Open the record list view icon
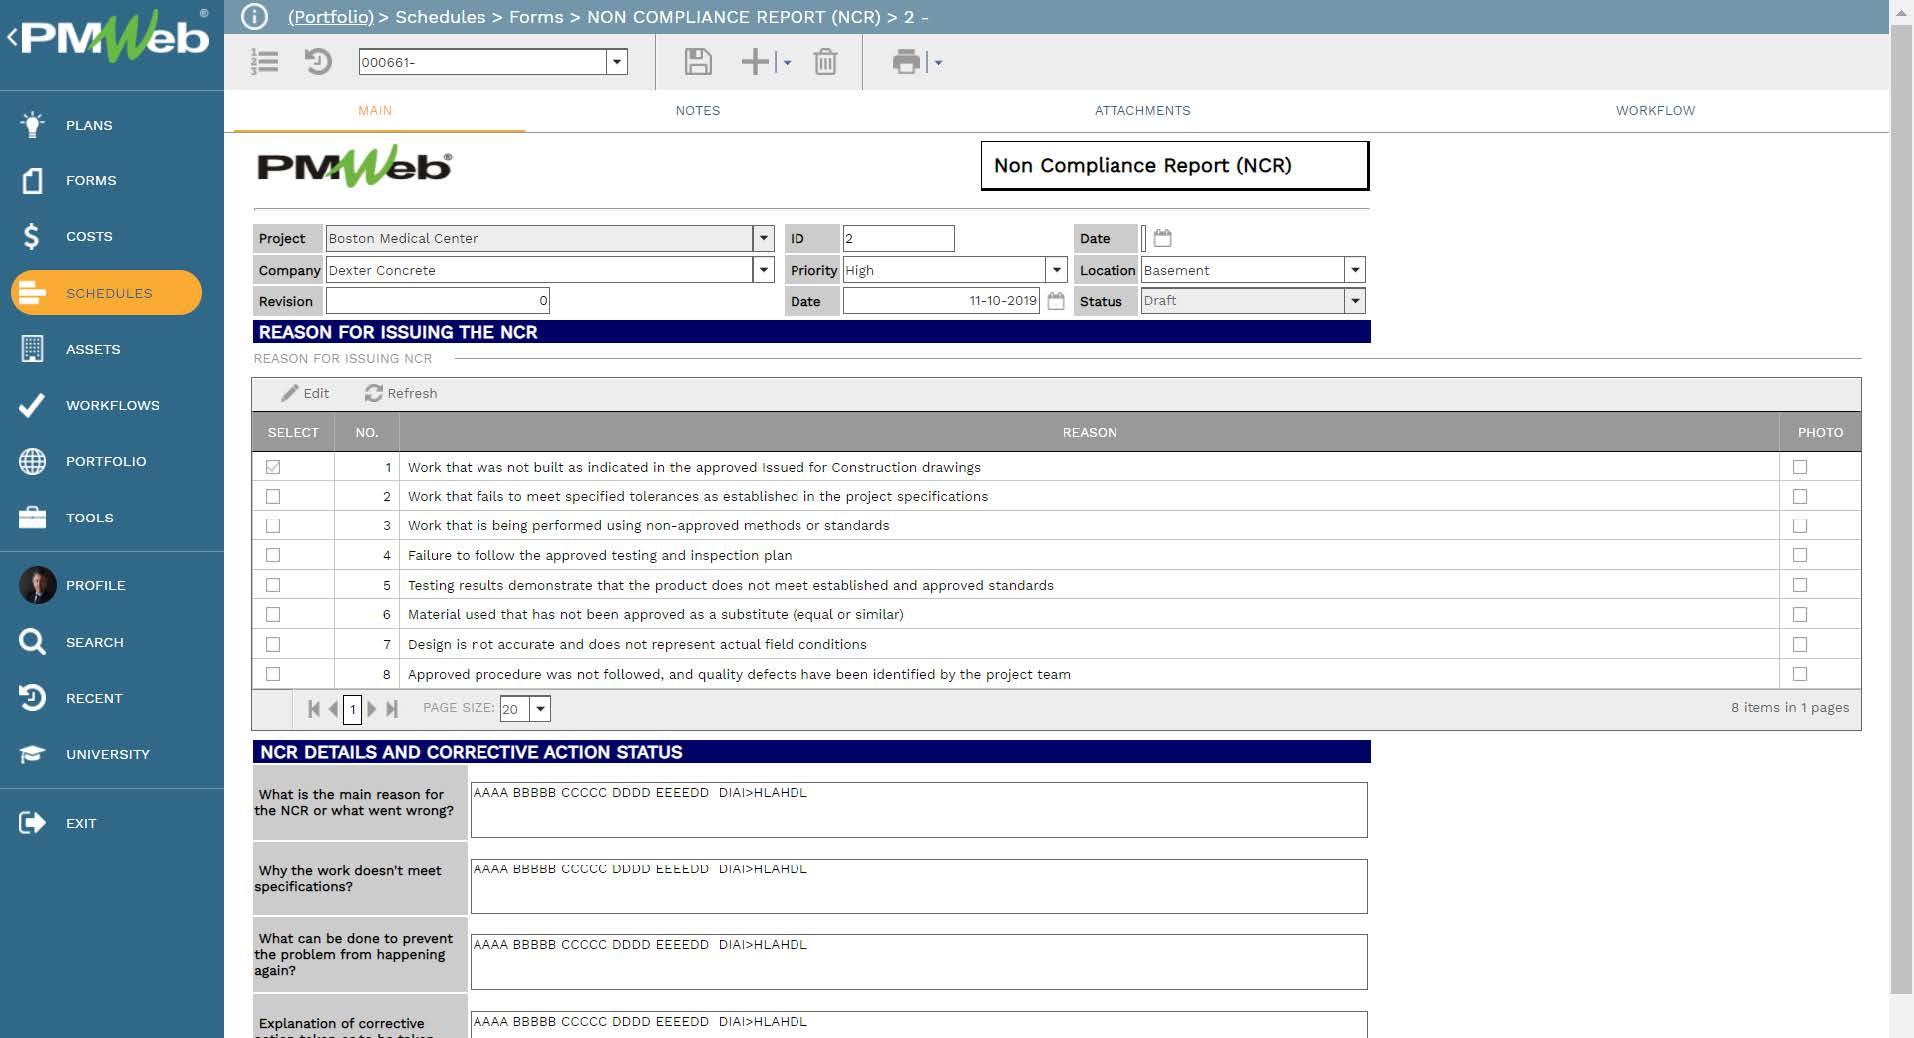The image size is (1914, 1038). coord(265,62)
